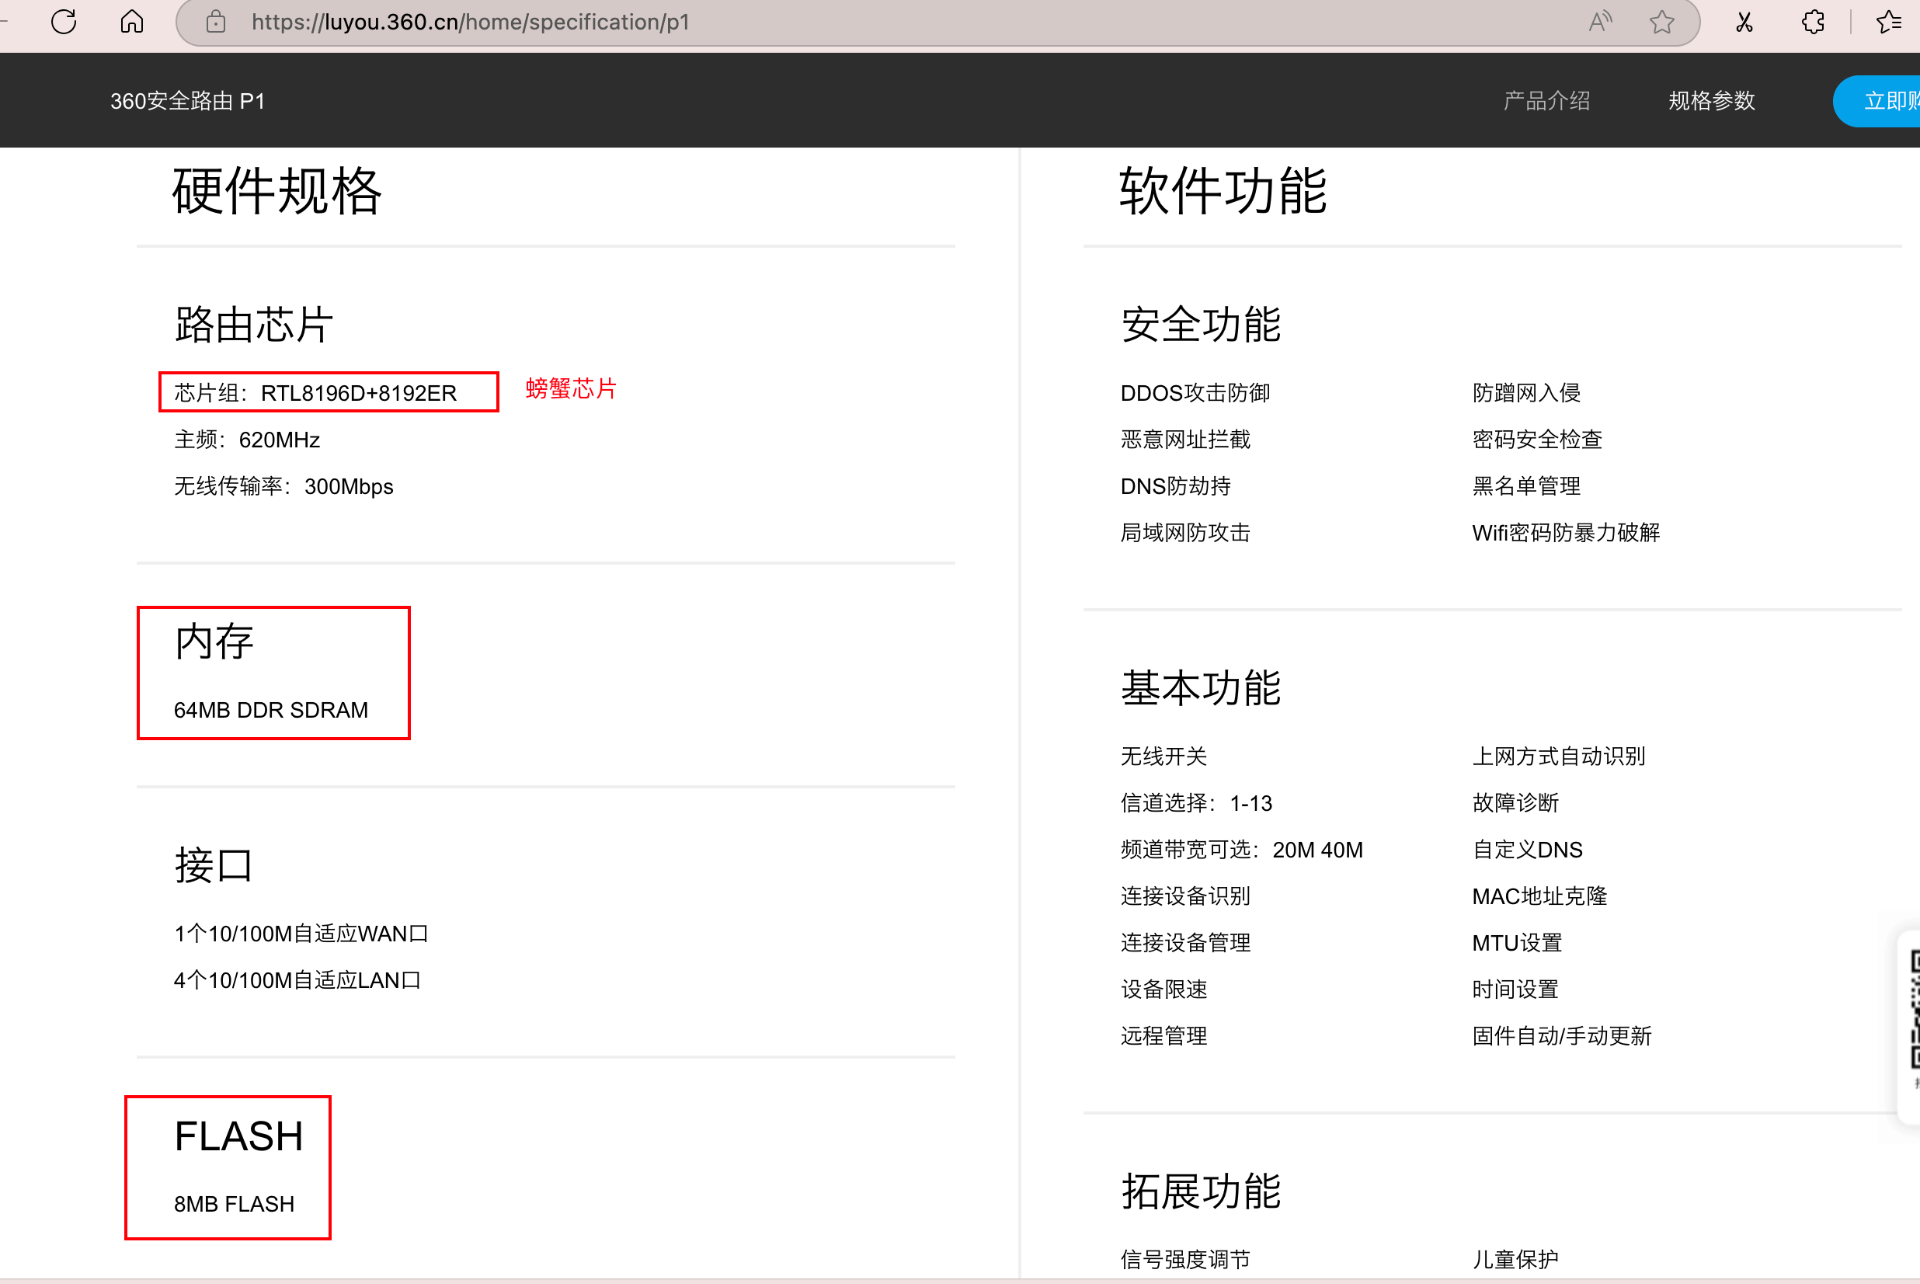Screen dimensions: 1920x1284
Task: Click the 8MB FLASH spec text
Action: point(234,1204)
